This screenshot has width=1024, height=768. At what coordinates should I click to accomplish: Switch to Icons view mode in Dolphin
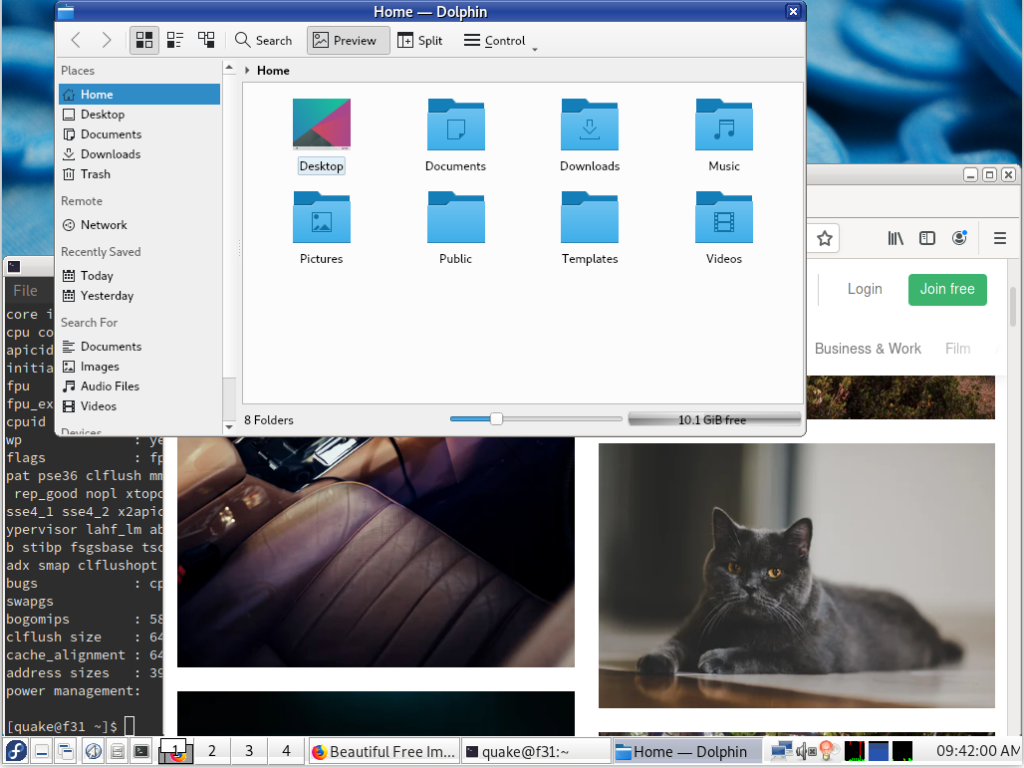click(144, 40)
